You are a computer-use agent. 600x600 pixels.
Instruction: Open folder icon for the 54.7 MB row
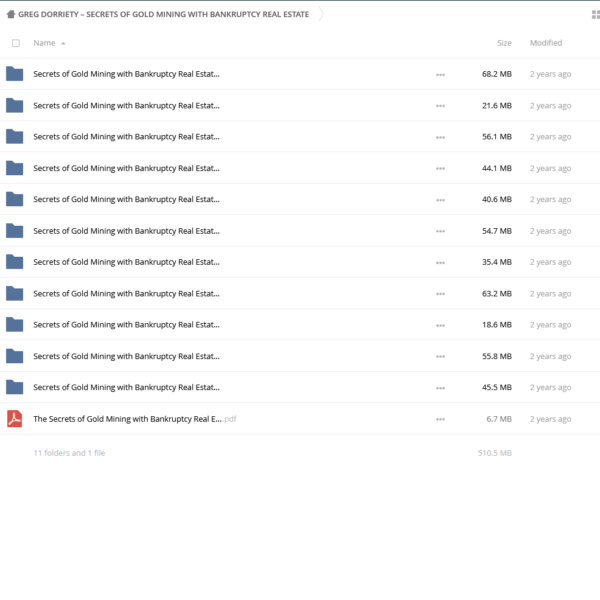[x=15, y=231]
